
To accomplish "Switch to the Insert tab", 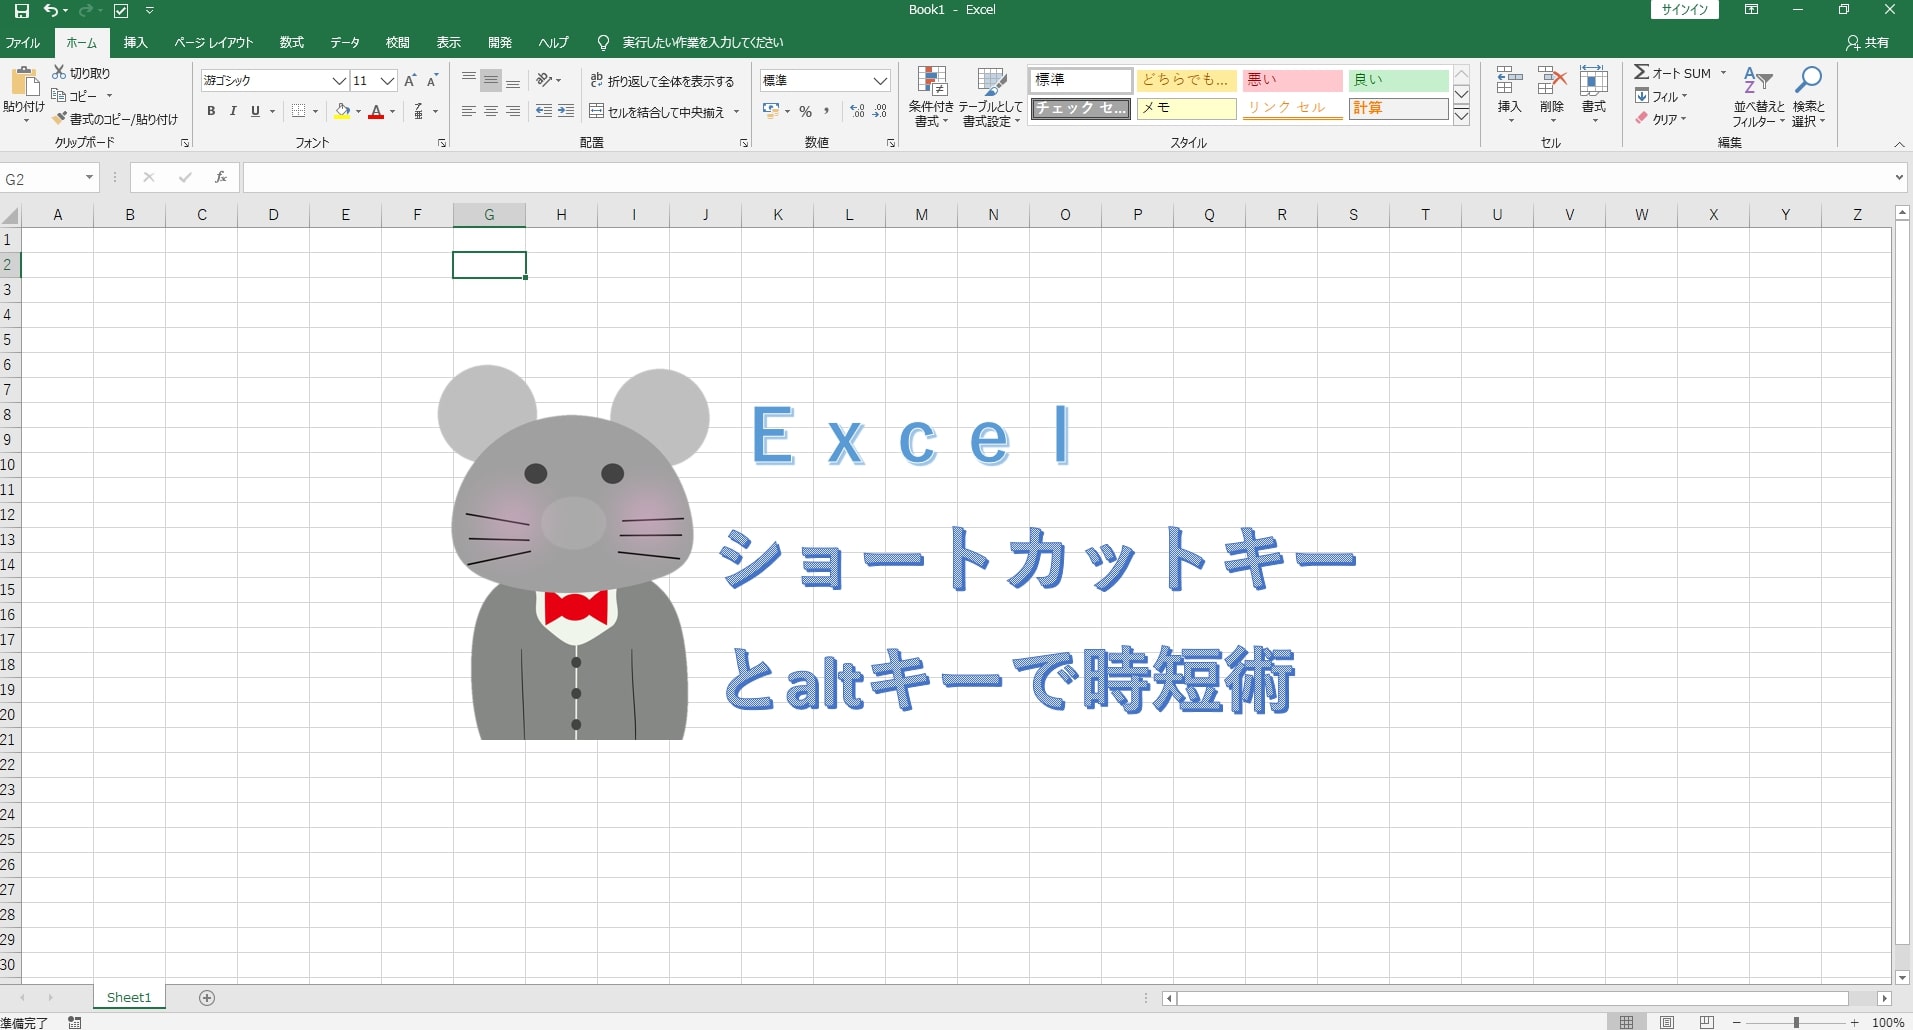I will (135, 42).
